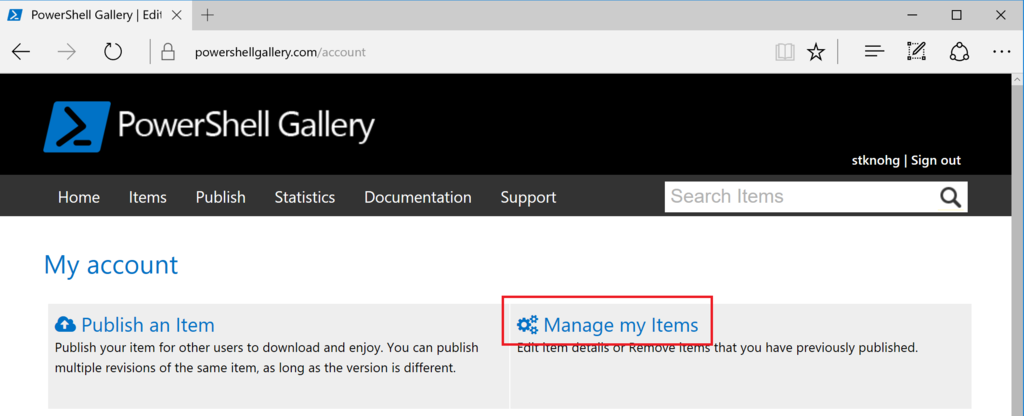The width and height of the screenshot is (1024, 416).
Task: Click the Sign out link
Action: pos(936,160)
